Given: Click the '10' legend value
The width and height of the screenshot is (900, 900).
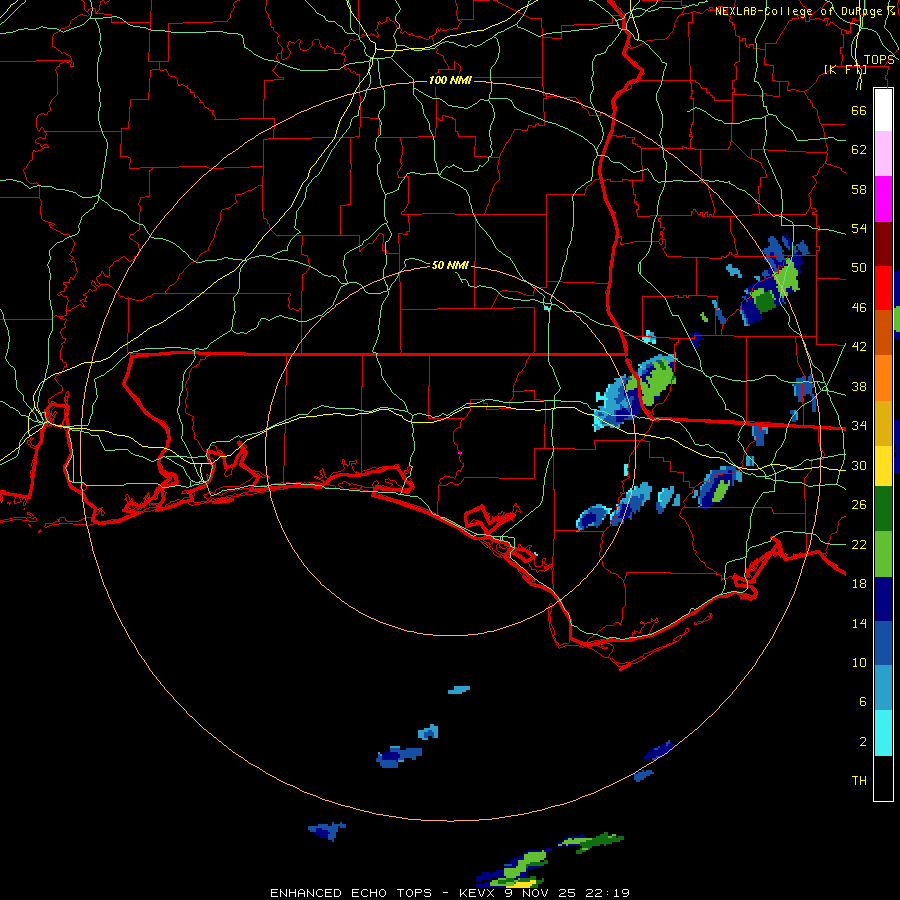Looking at the screenshot, I should [859, 662].
